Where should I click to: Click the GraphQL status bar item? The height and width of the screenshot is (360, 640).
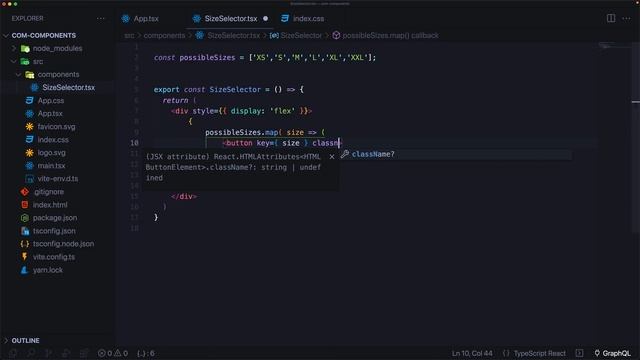tap(612, 353)
